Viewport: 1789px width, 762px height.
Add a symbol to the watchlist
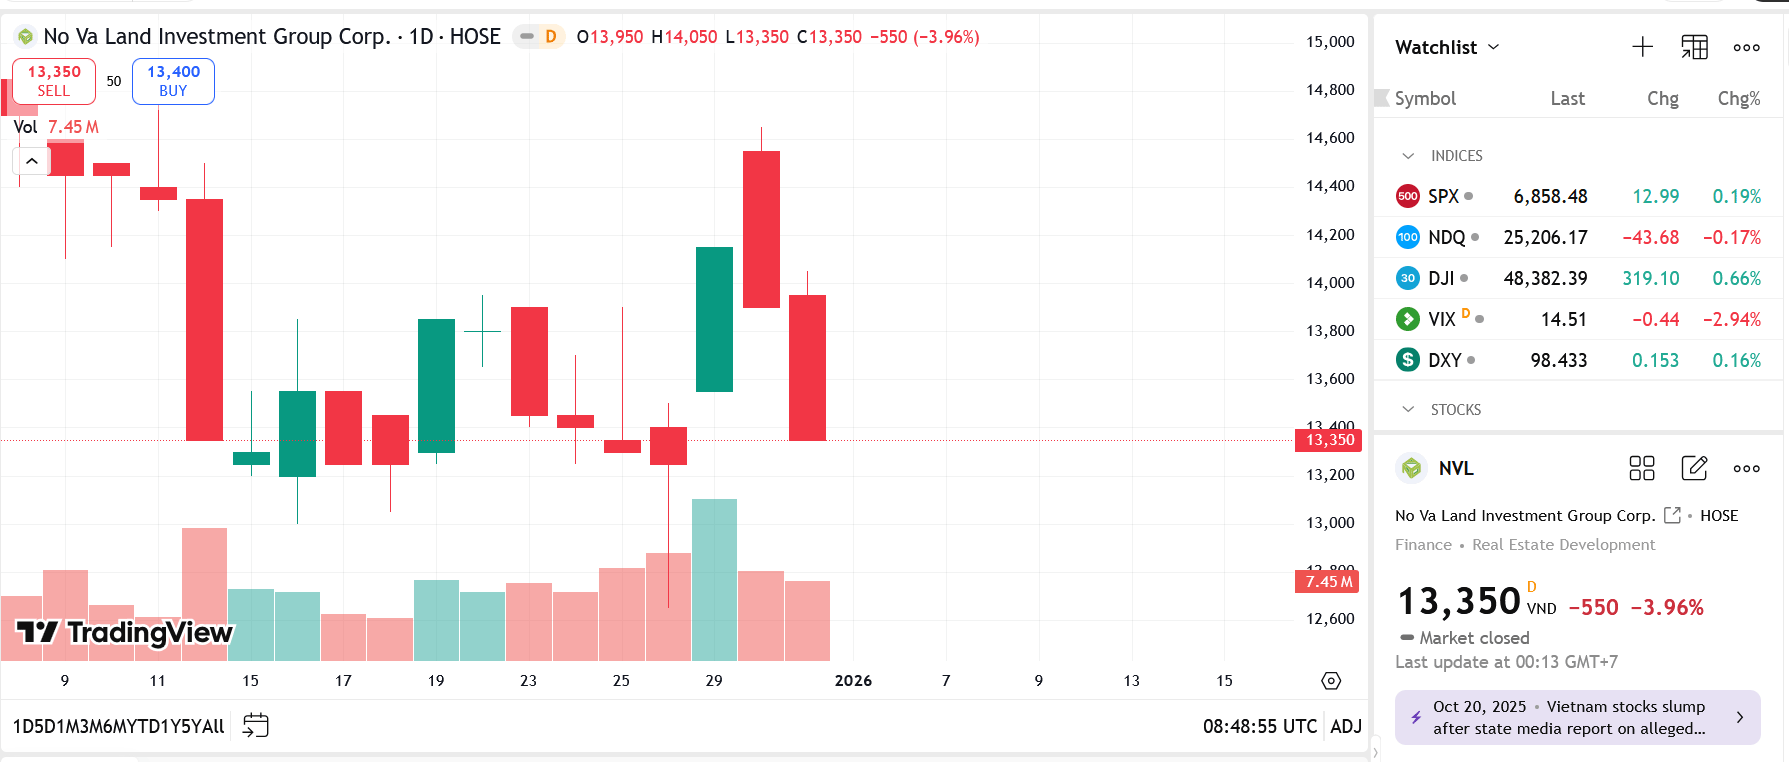(x=1642, y=47)
